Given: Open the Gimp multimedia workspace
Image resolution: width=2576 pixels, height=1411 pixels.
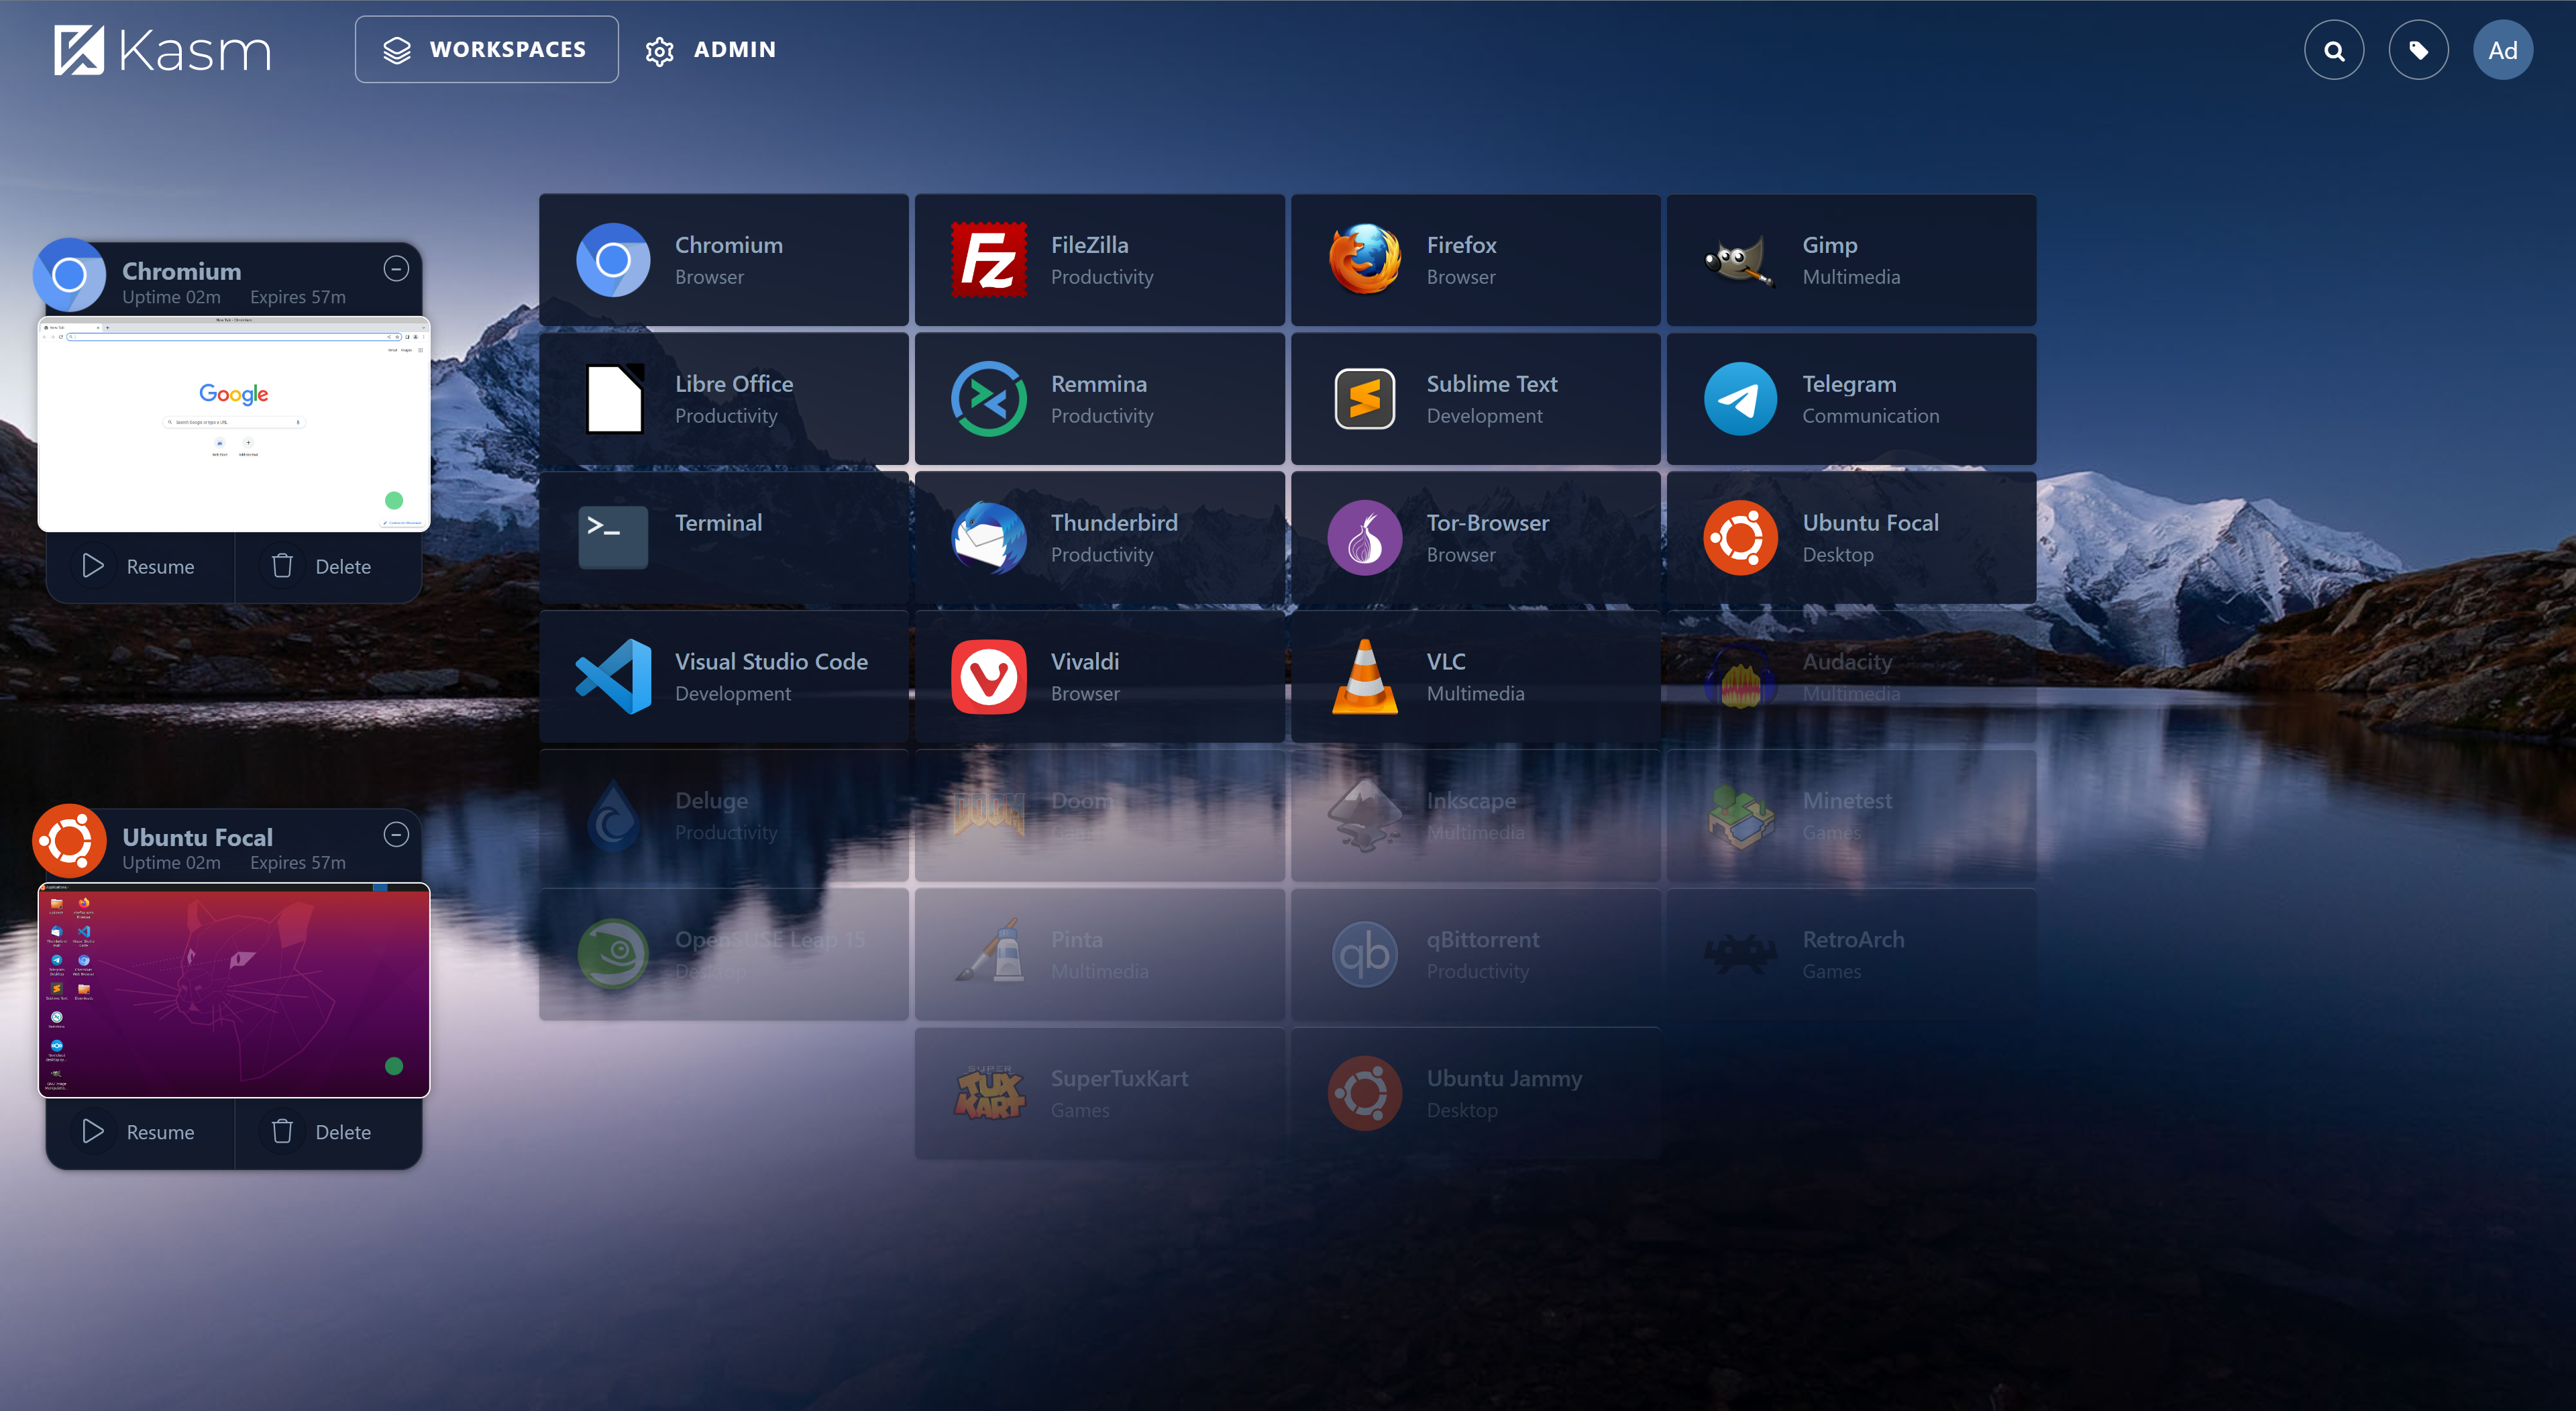Looking at the screenshot, I should coord(1850,260).
